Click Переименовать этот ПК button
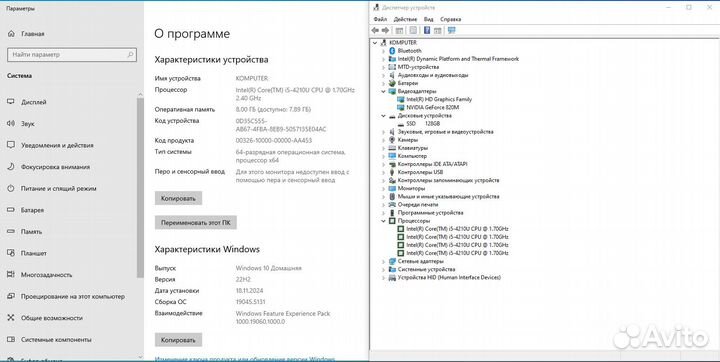 point(196,223)
